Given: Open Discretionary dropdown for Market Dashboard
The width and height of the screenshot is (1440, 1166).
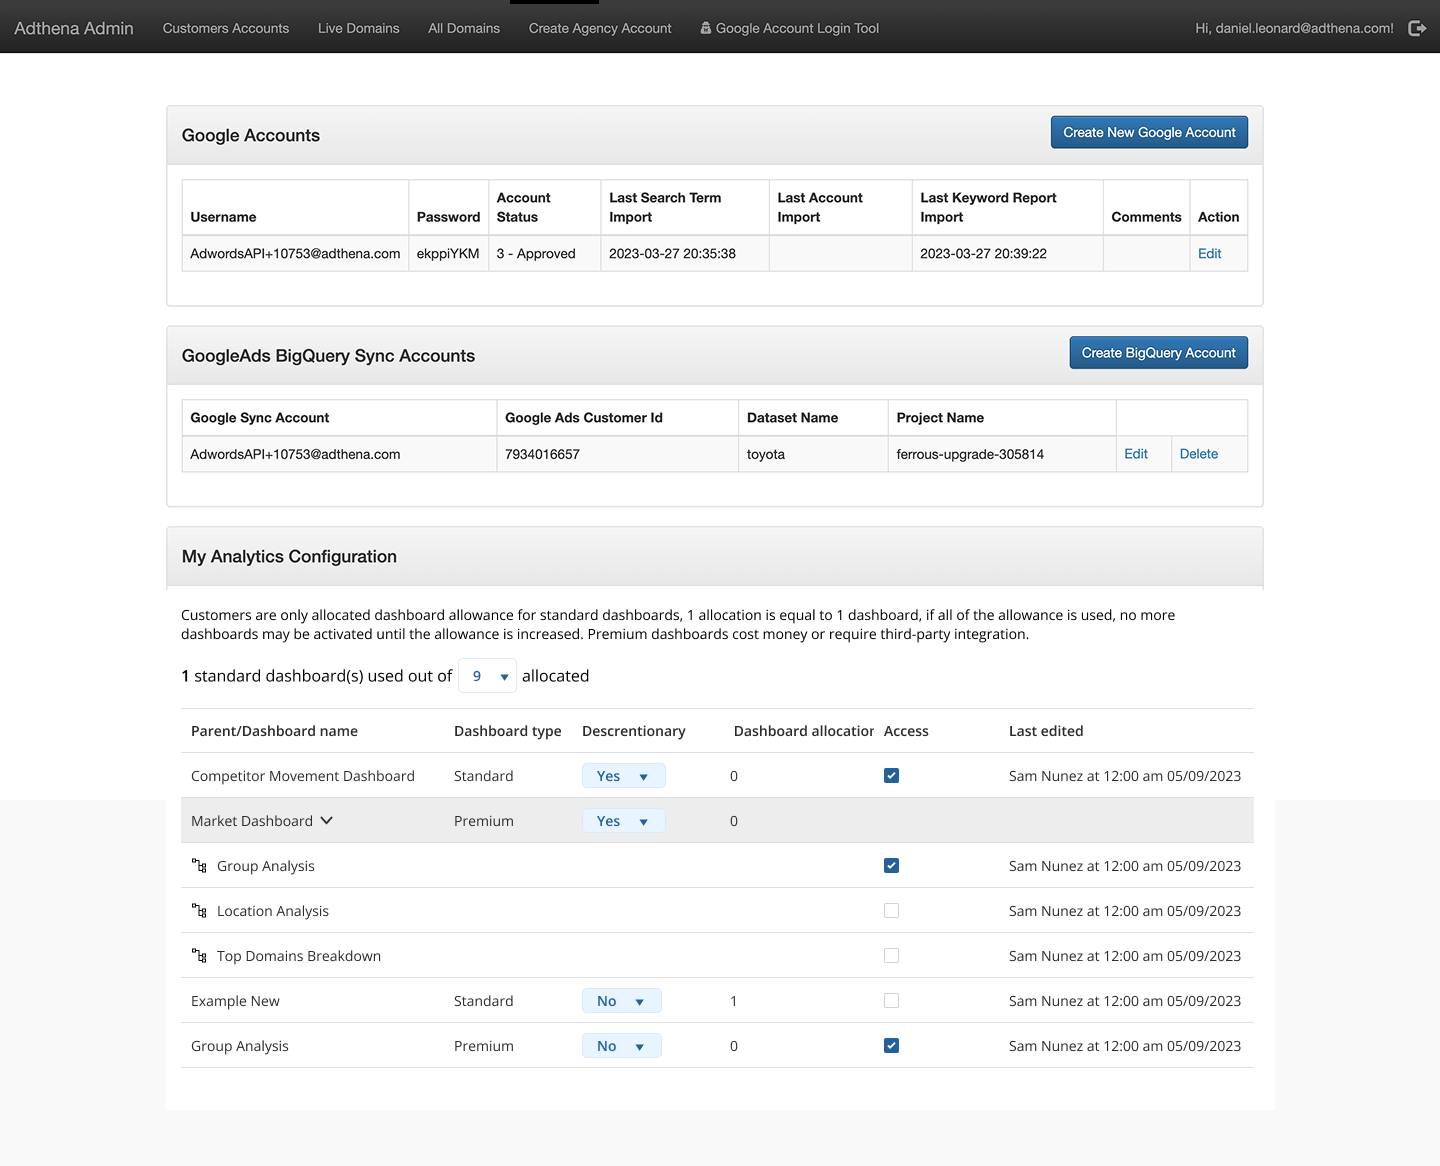Looking at the screenshot, I should coord(623,821).
